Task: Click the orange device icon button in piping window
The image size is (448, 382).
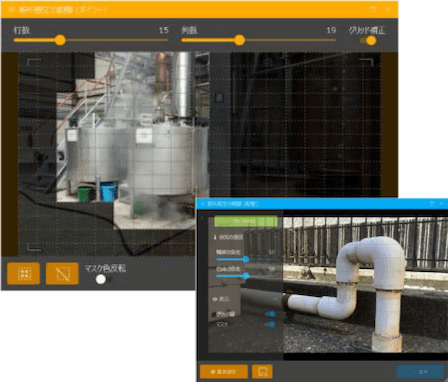Action: coord(262,371)
